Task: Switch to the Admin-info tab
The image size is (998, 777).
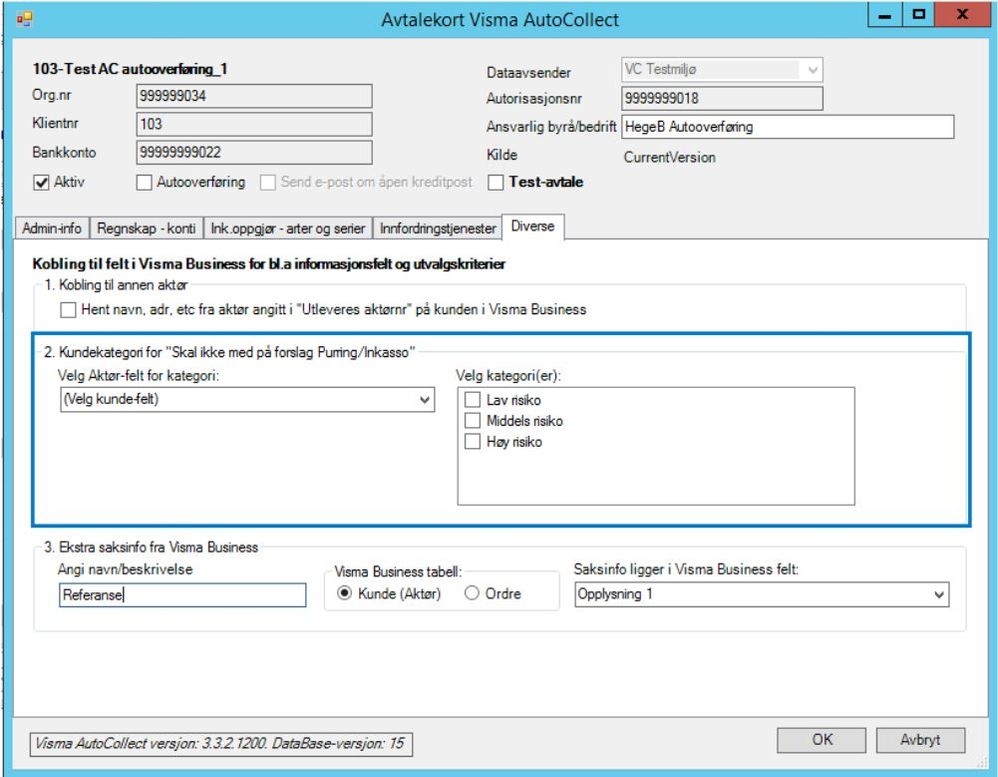Action: point(53,229)
